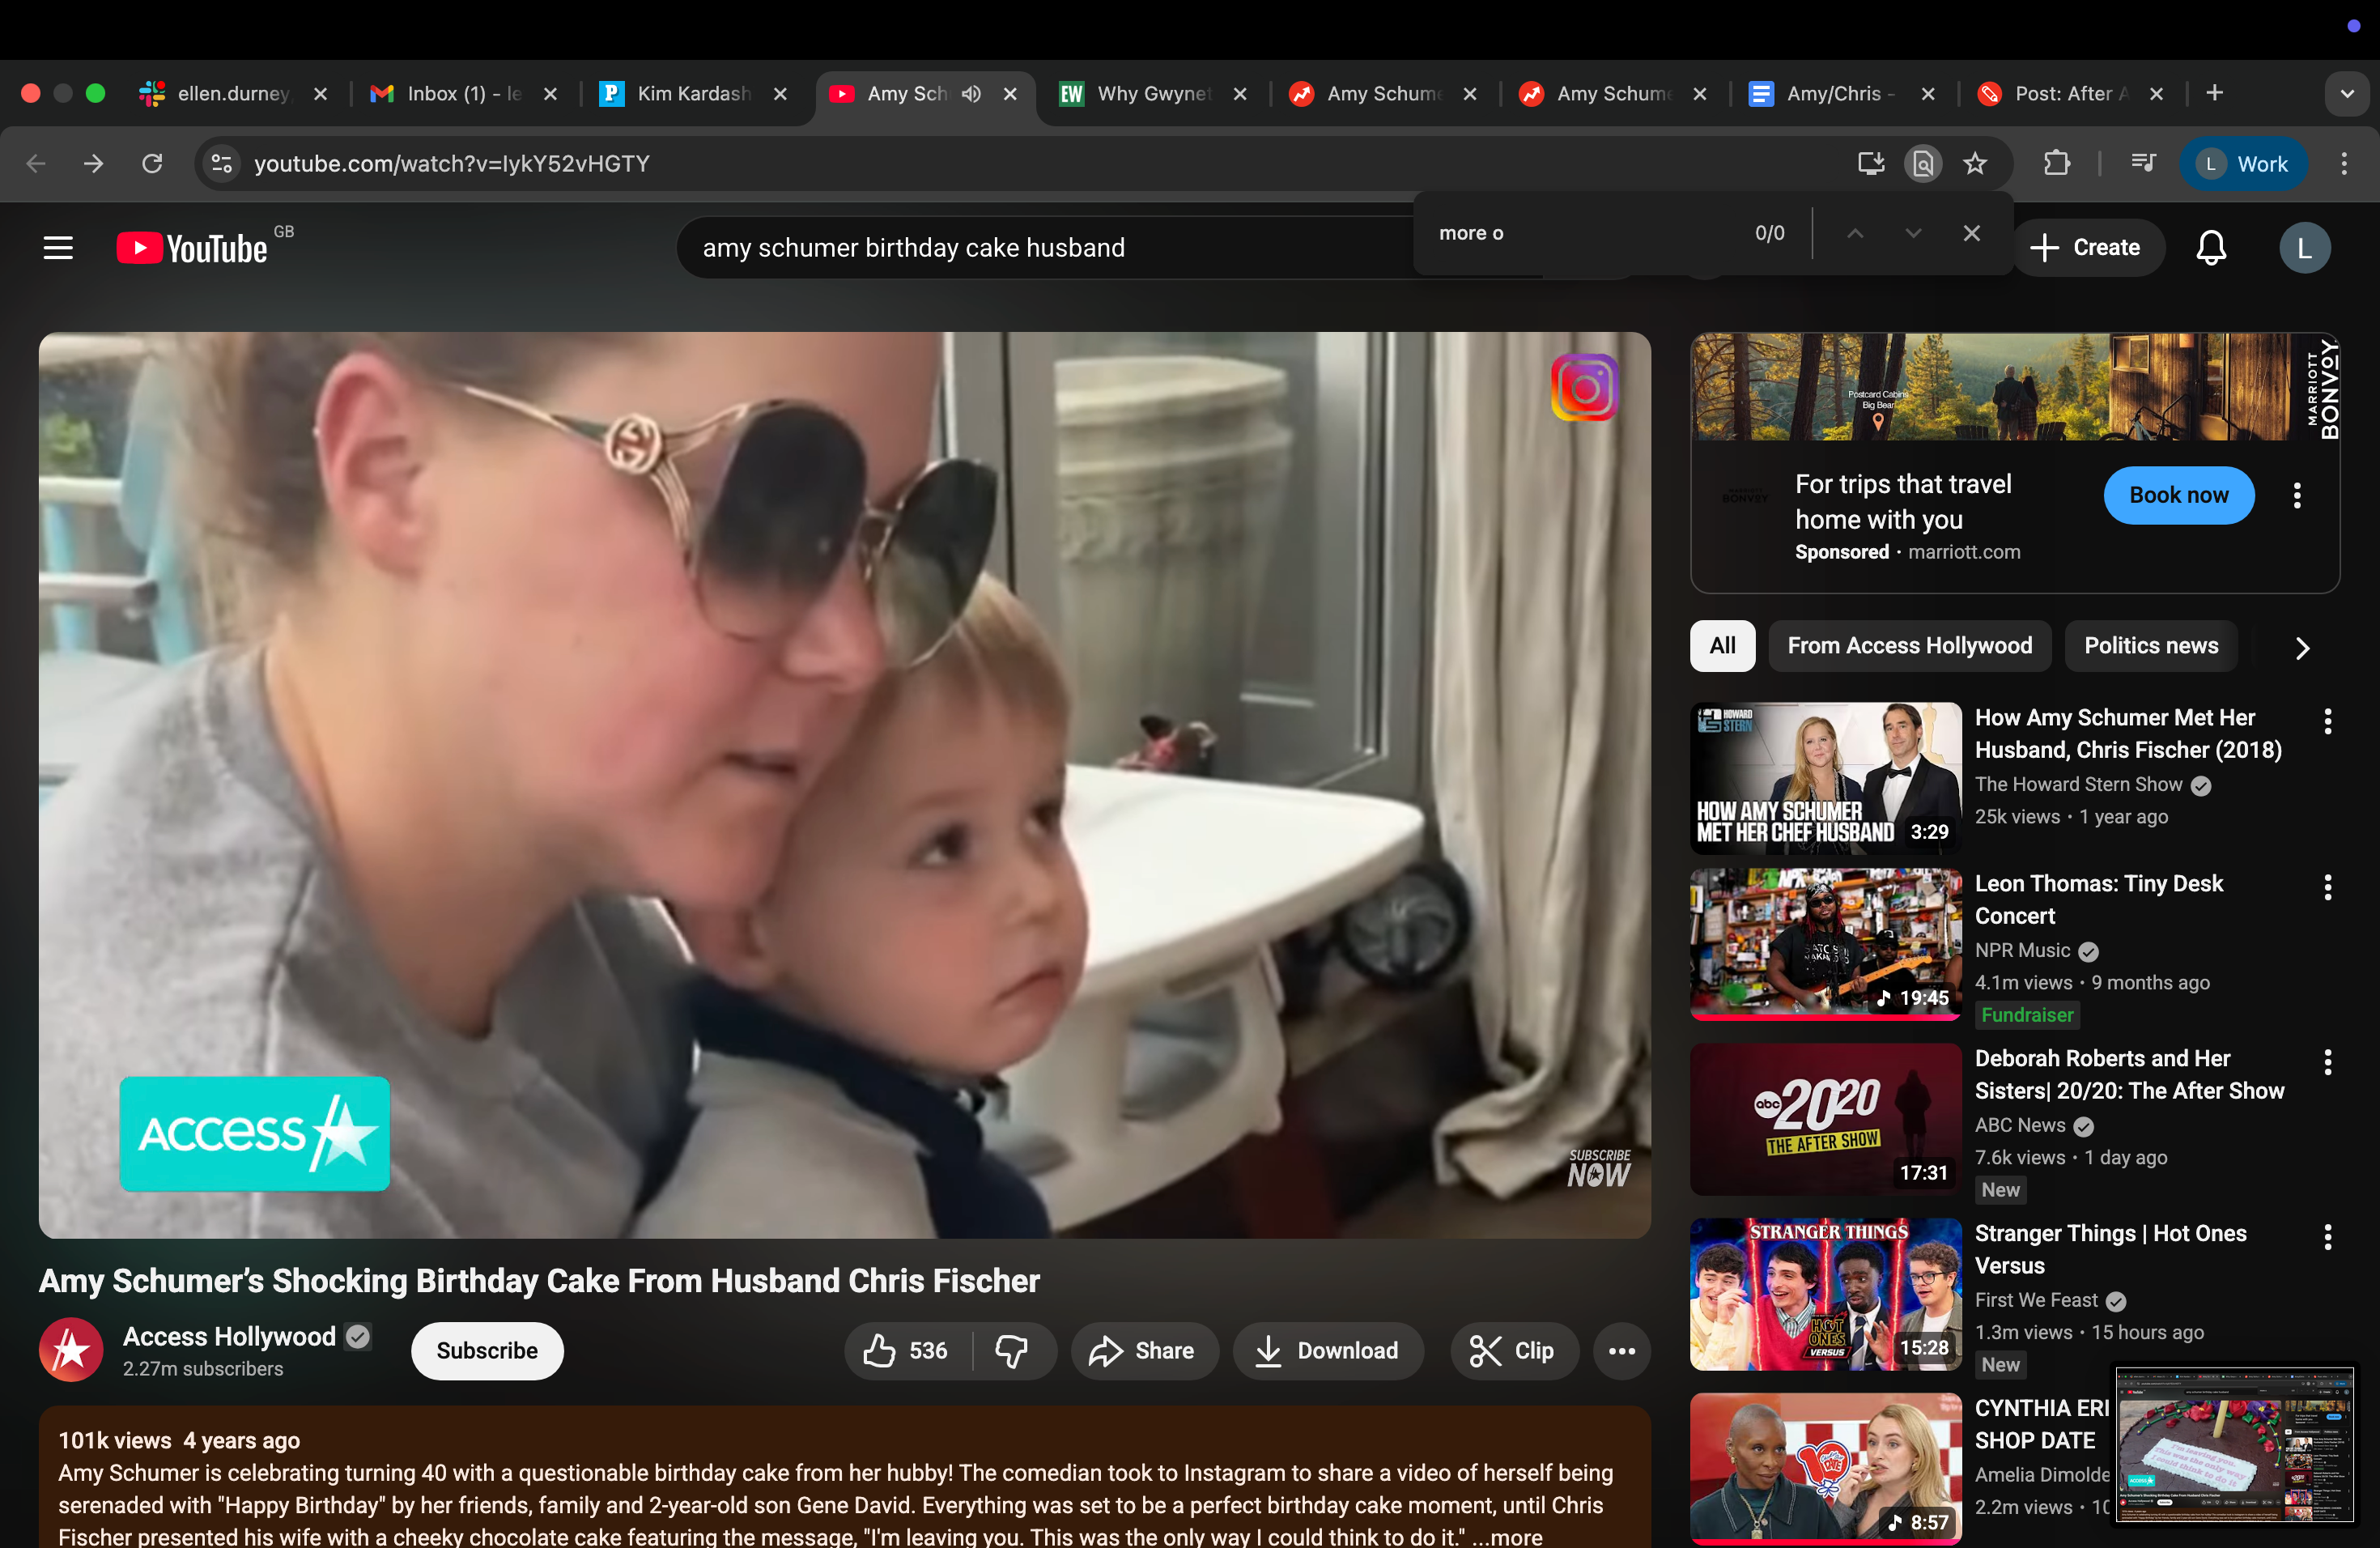Click the Book now ad button
The width and height of the screenshot is (2380, 1548).
pos(2178,495)
